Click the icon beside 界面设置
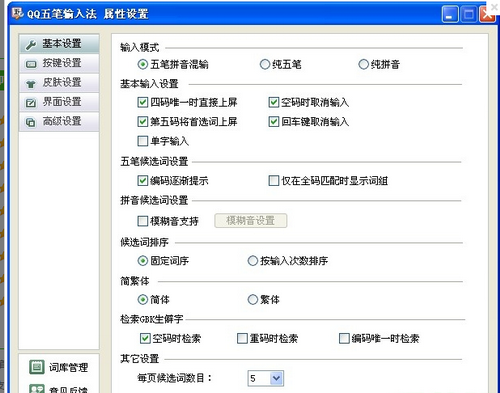This screenshot has height=393, width=500. 31,103
